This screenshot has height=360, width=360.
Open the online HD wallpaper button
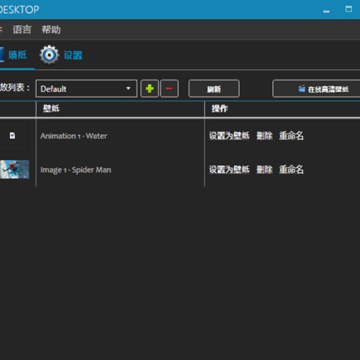[x=316, y=89]
